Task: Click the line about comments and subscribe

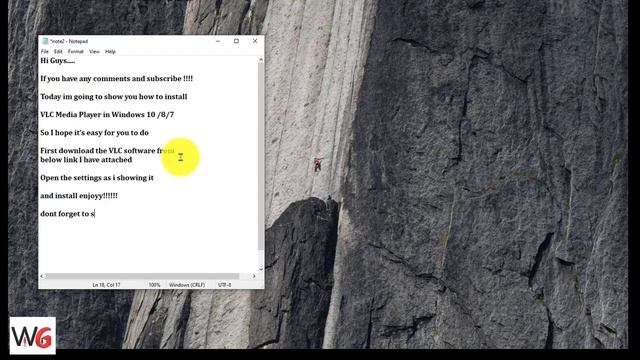Action: [x=116, y=79]
